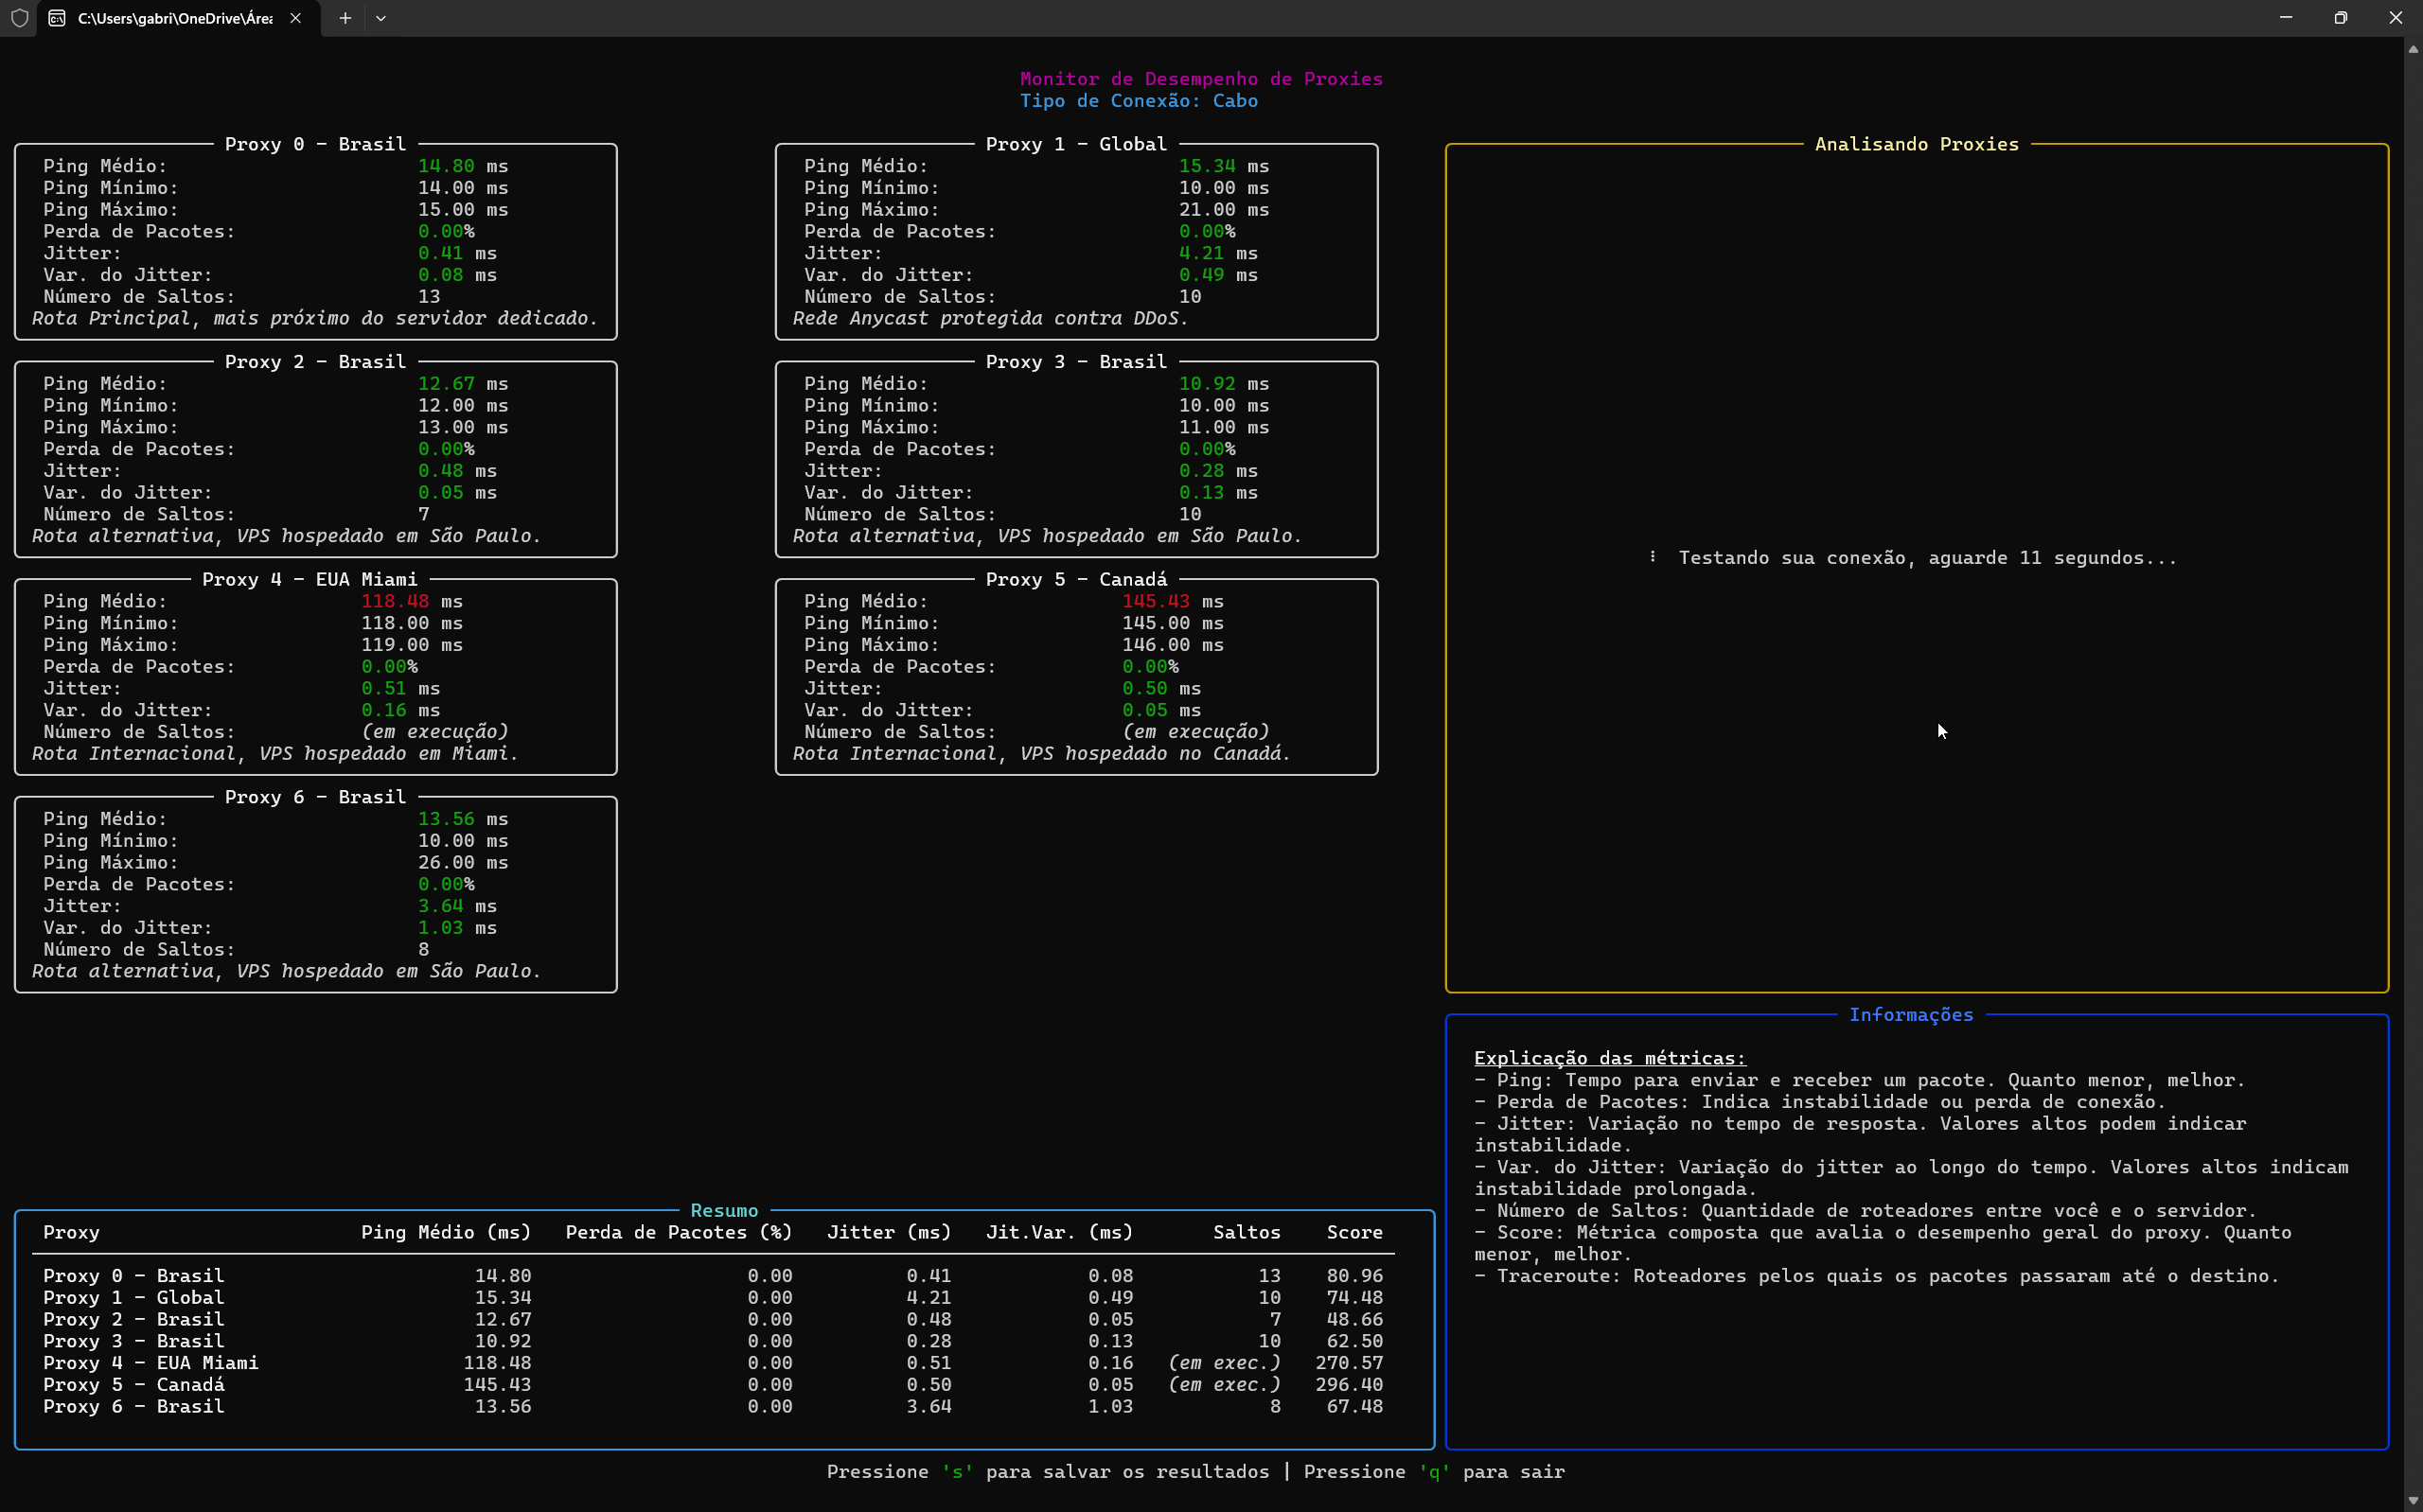The image size is (2423, 1512).
Task: Click the score 48.66 cell
Action: click(x=1355, y=1320)
